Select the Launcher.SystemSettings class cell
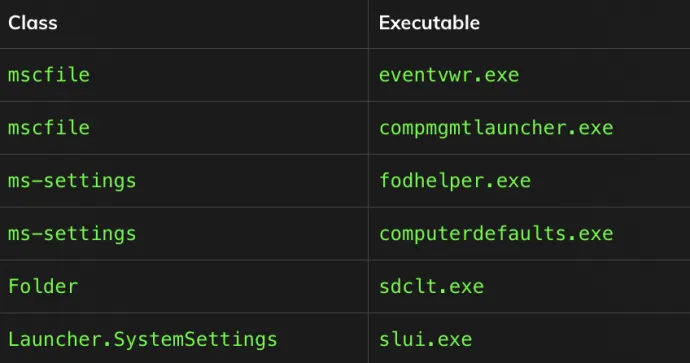The width and height of the screenshot is (690, 363). coord(143,339)
